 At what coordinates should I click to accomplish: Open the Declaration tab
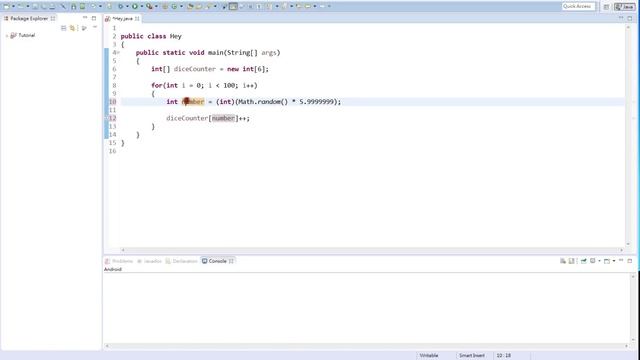coord(182,261)
